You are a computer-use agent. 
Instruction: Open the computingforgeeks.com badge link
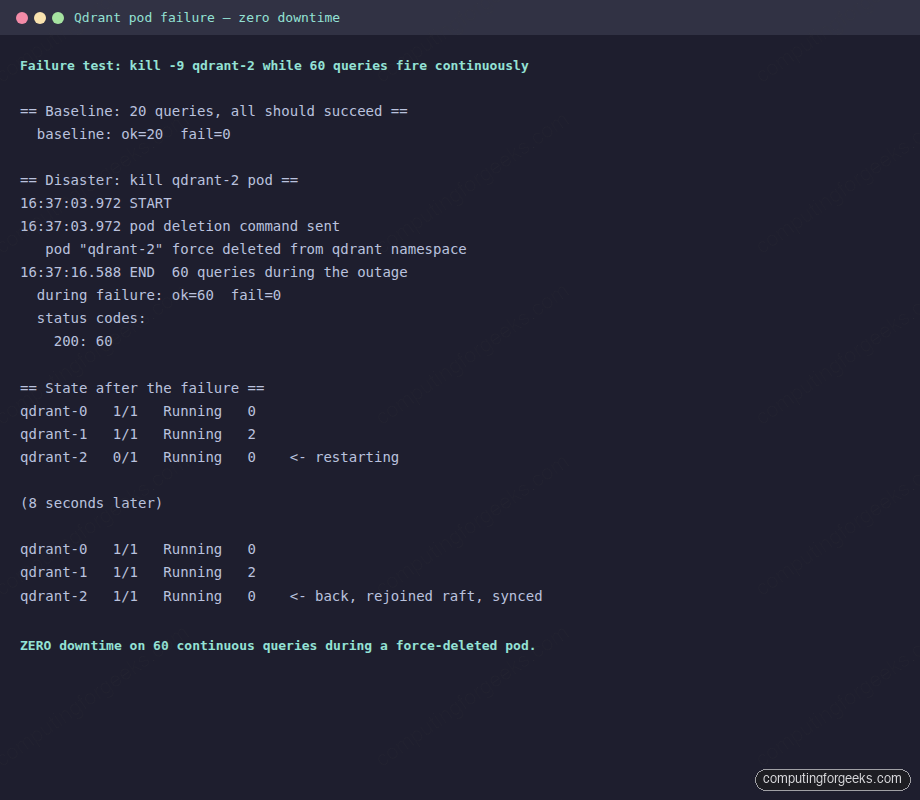tap(832, 779)
